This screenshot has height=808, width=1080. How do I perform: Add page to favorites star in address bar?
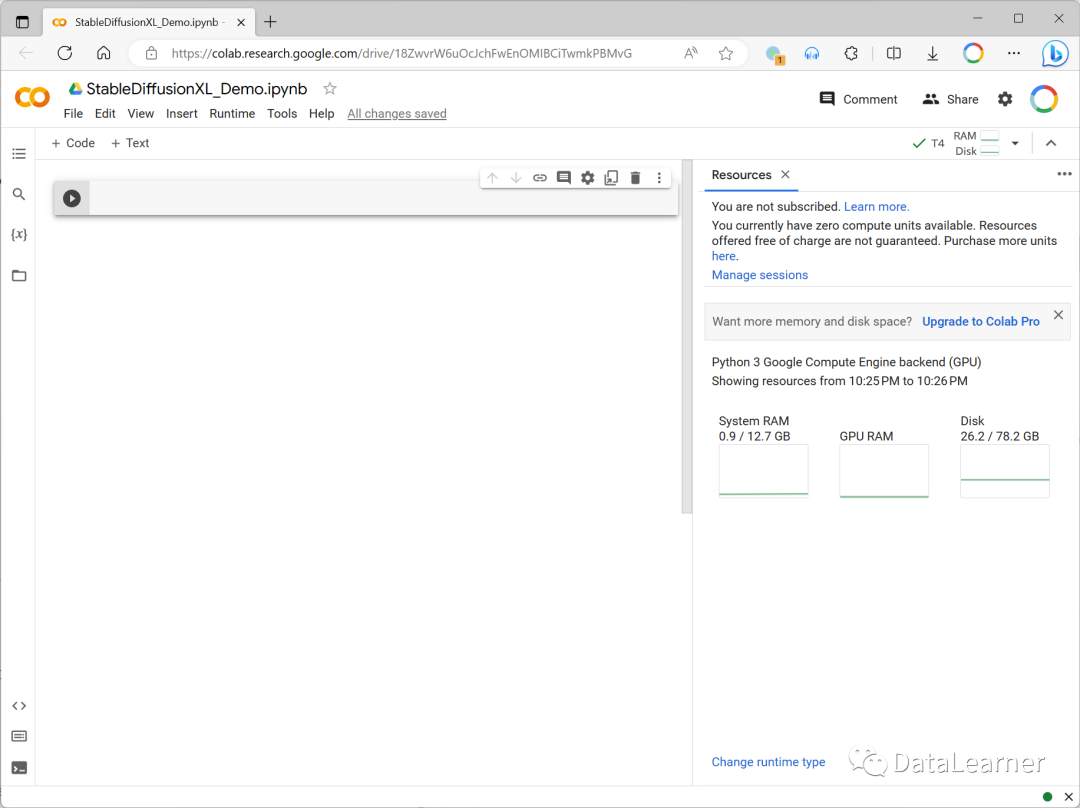[725, 53]
